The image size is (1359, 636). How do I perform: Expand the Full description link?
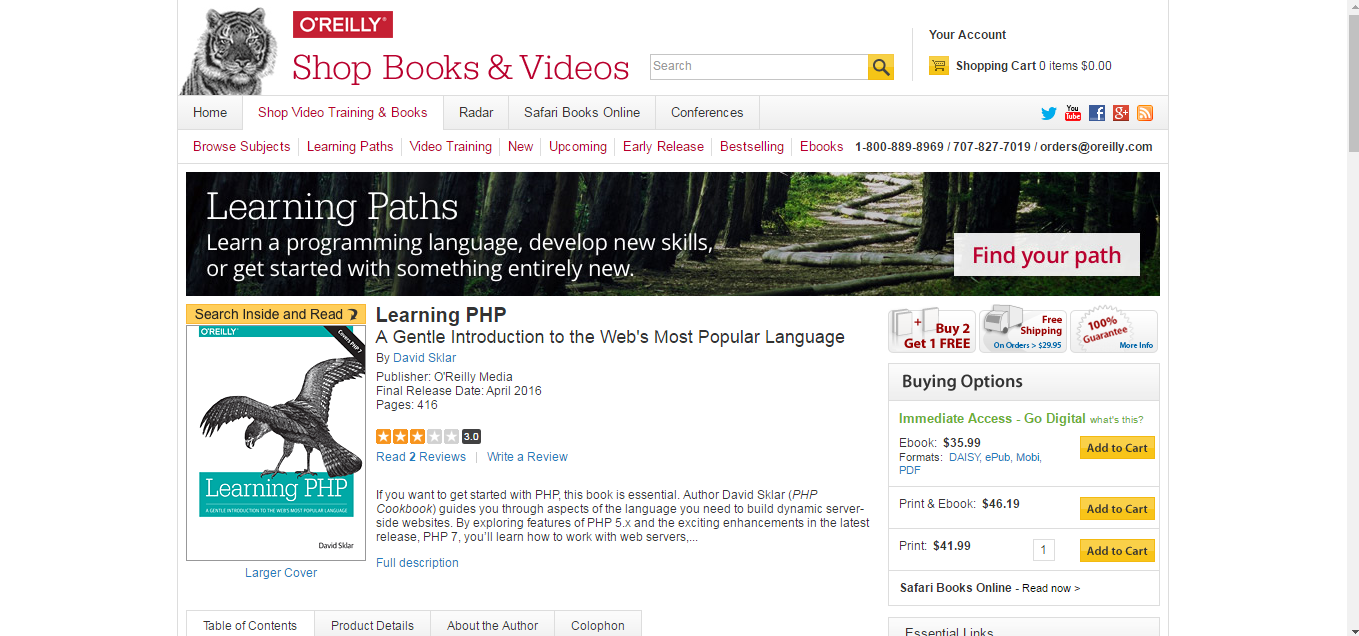pyautogui.click(x=417, y=563)
